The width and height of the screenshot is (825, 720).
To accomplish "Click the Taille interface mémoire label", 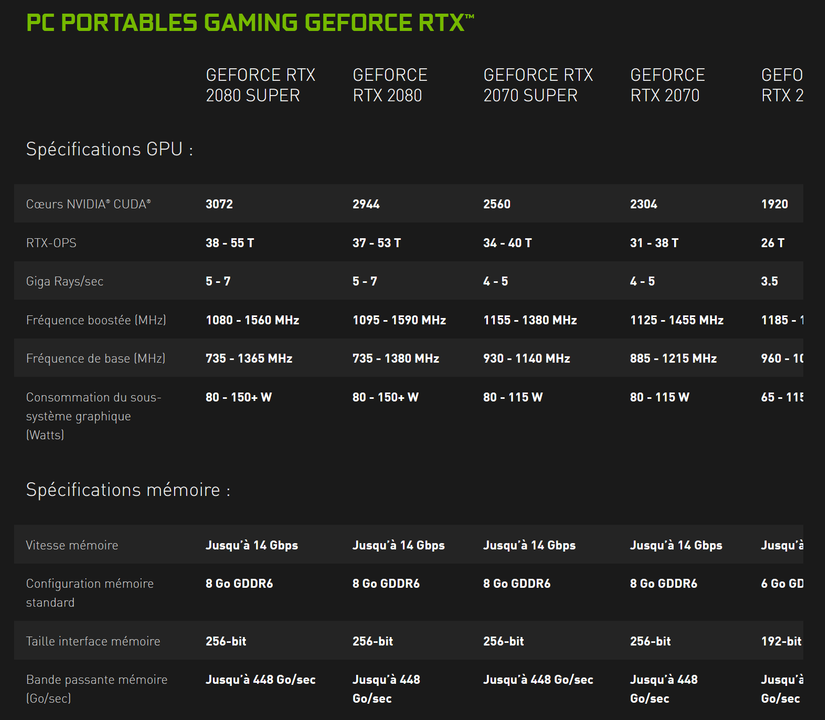I will 93,641.
